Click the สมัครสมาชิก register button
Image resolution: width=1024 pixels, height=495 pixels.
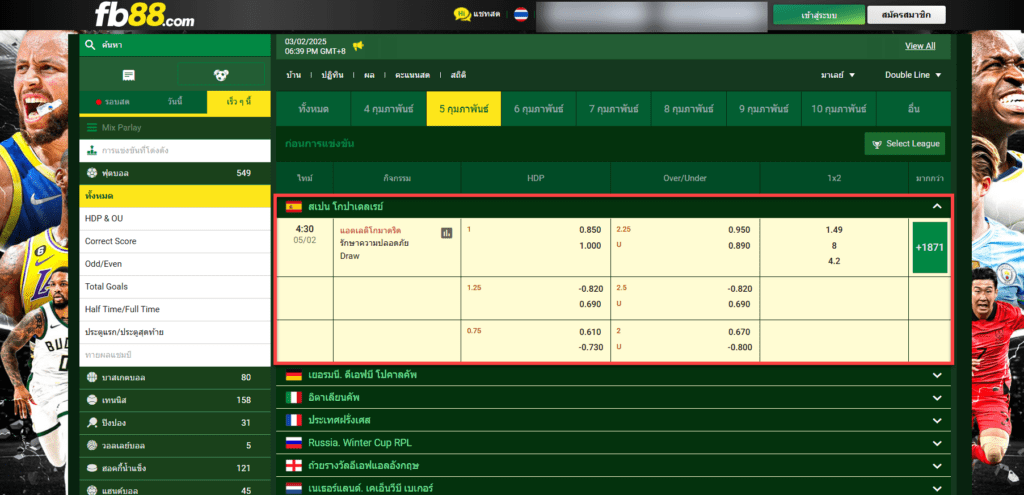(906, 14)
